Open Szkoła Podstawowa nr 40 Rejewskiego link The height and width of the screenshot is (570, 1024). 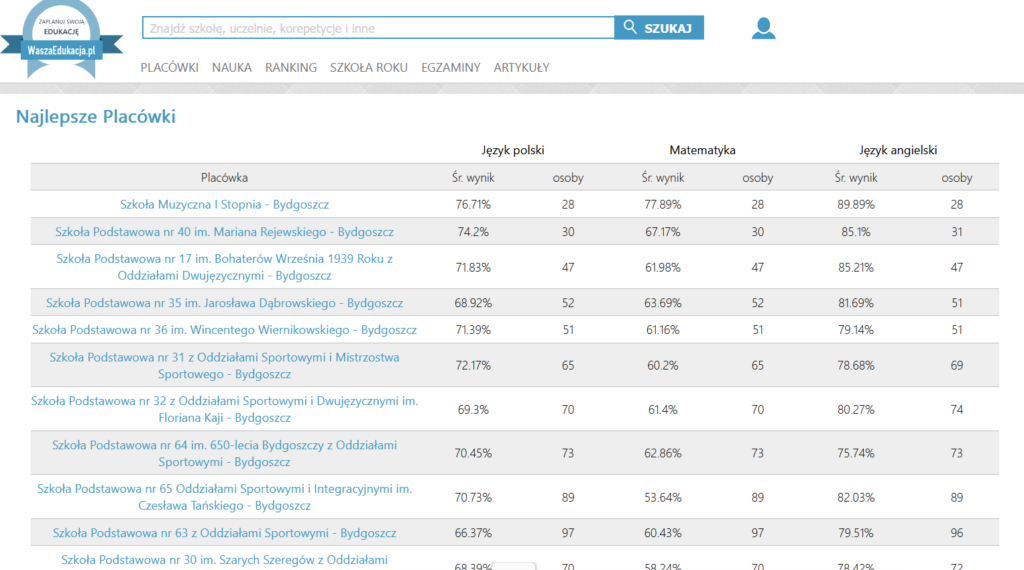pos(224,232)
